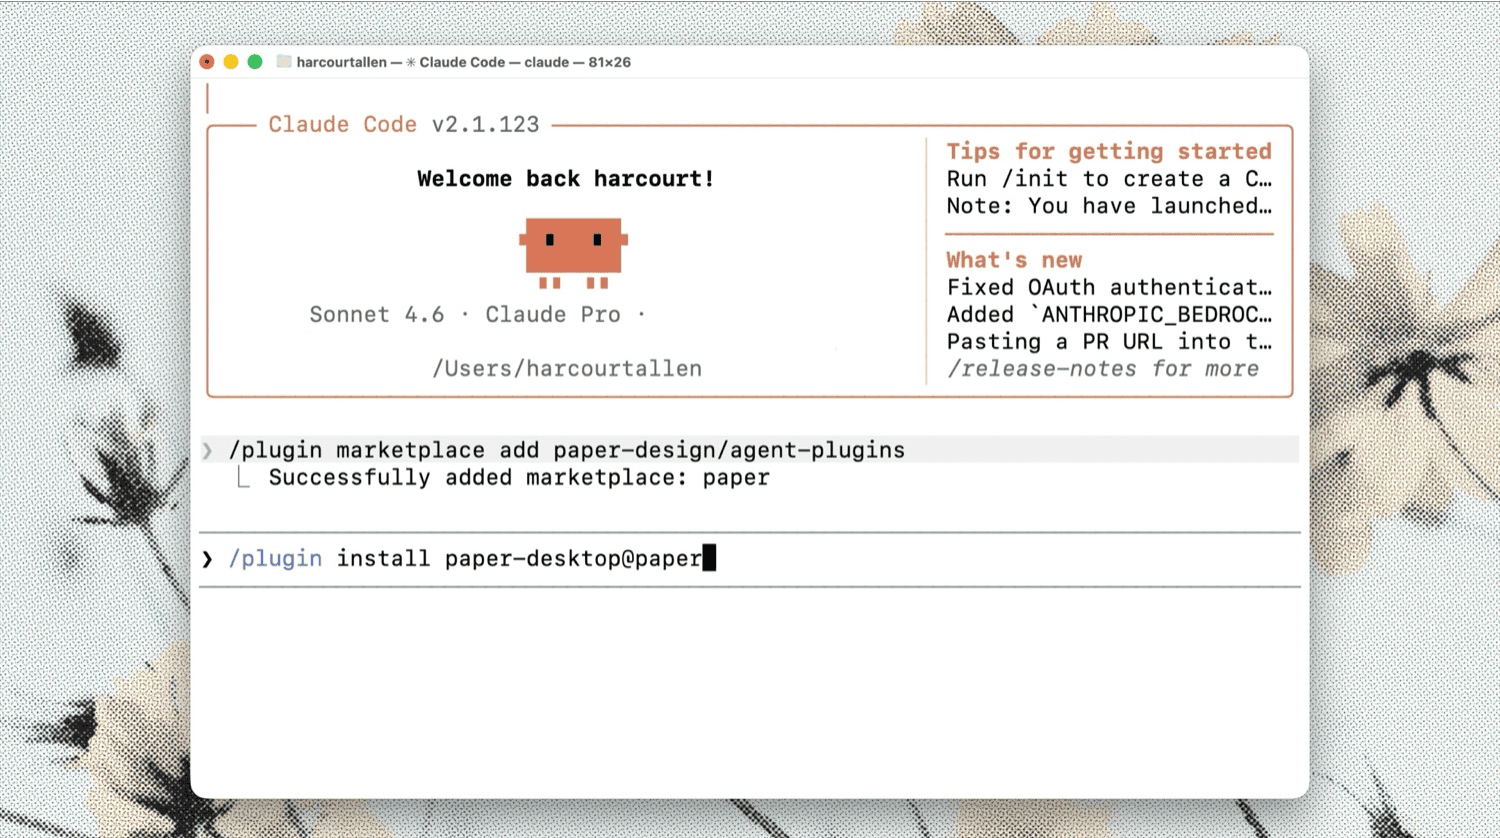Click the '/release-notes for more' hint

tap(1103, 369)
